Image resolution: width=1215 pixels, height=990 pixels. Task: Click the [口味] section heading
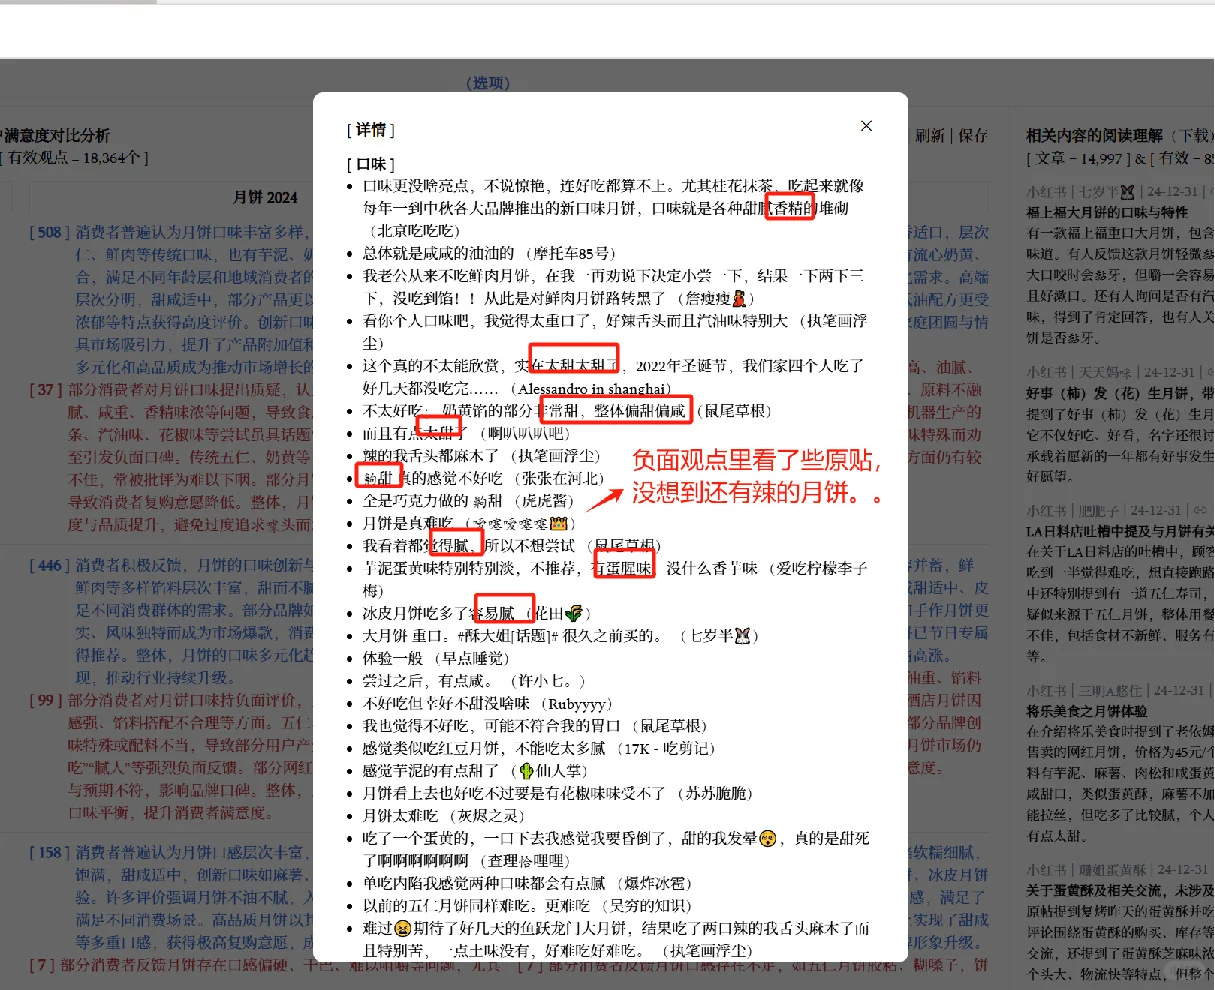coord(371,164)
